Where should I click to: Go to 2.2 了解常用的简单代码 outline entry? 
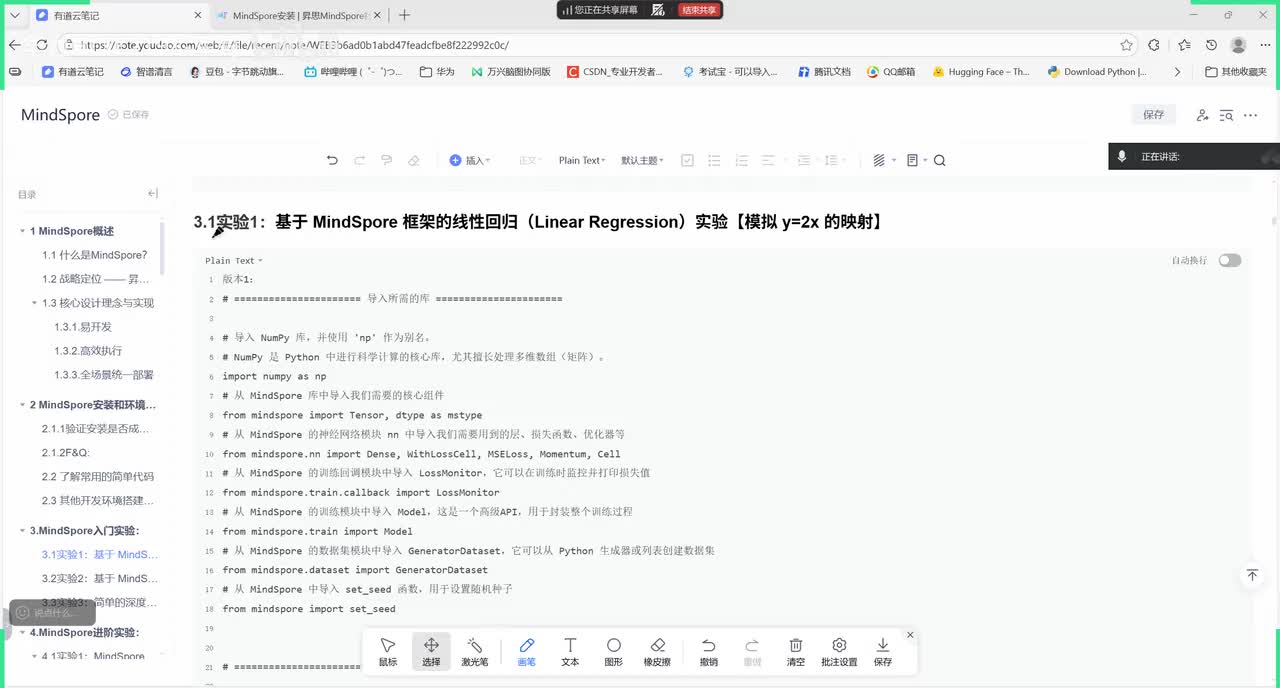coord(98,477)
